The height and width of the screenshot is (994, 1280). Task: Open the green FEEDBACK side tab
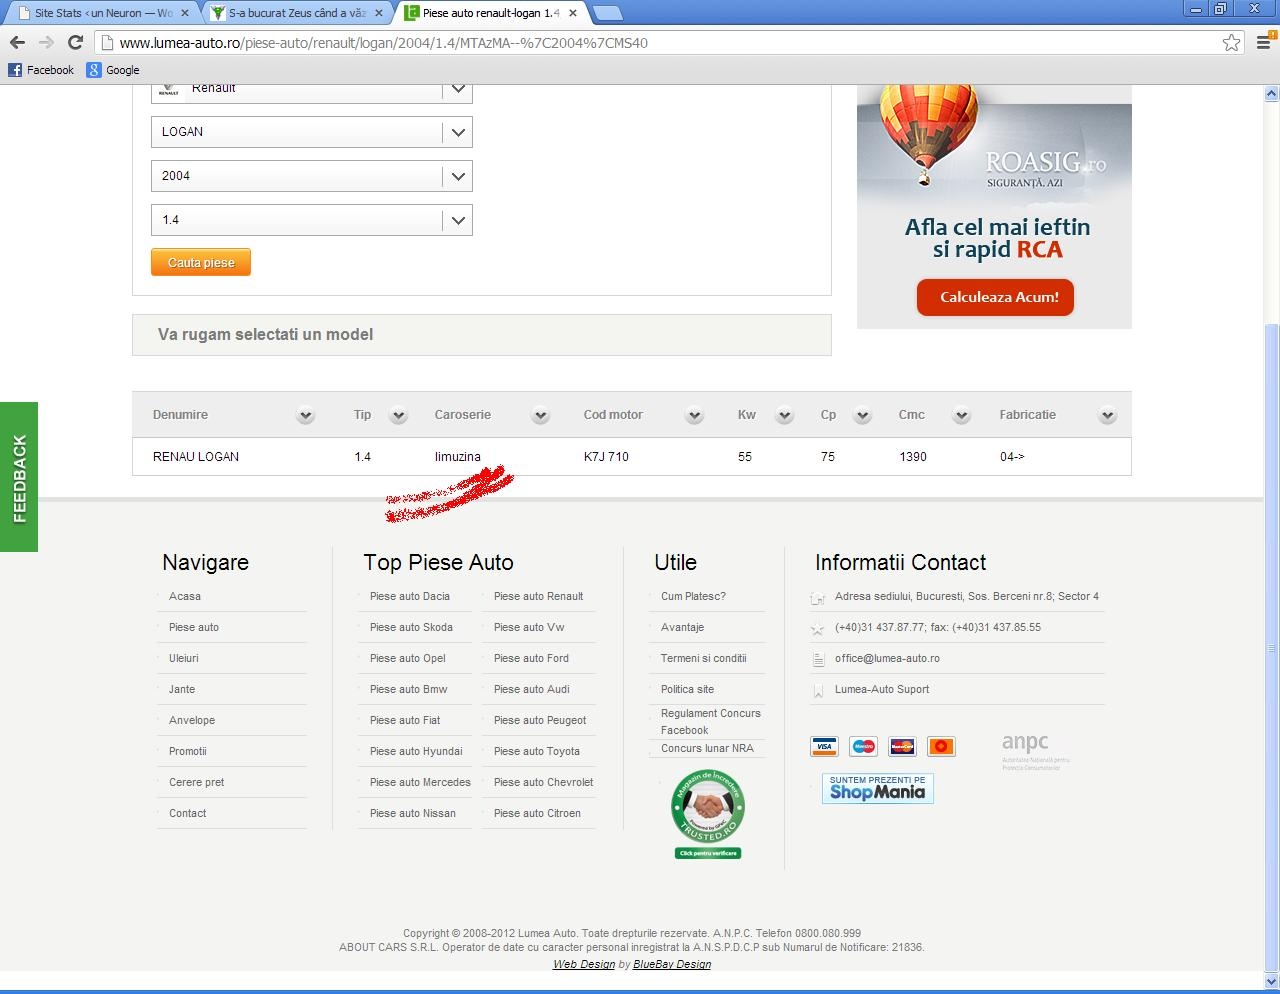point(19,477)
